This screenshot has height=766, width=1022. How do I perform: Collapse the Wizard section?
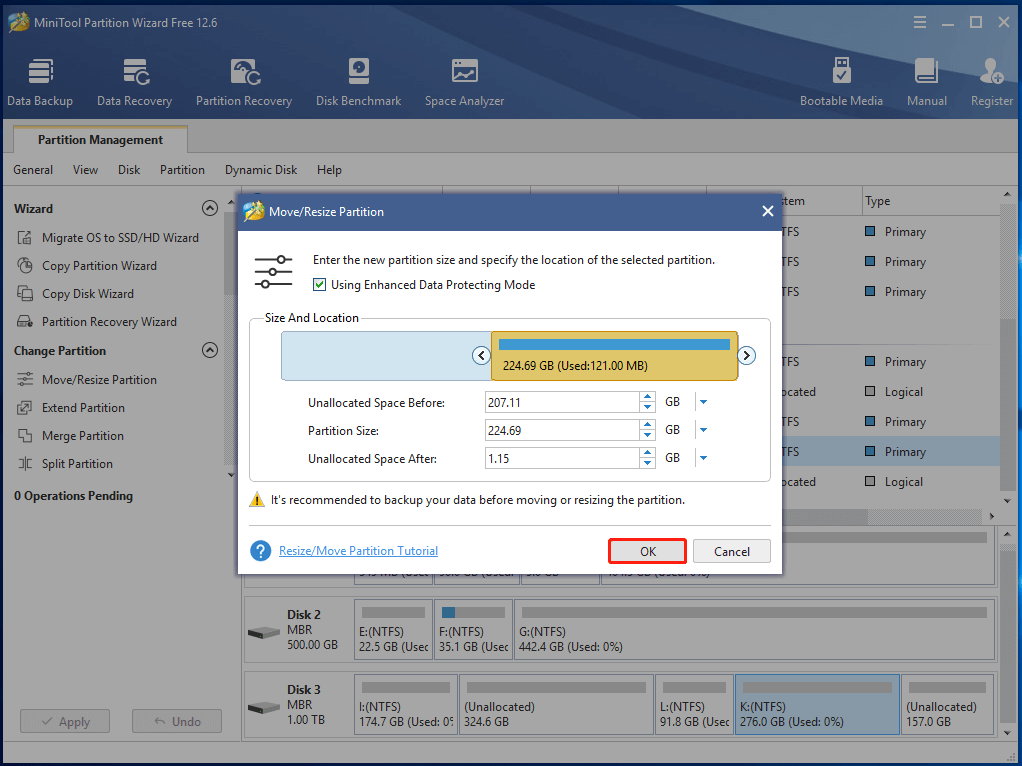(x=210, y=208)
